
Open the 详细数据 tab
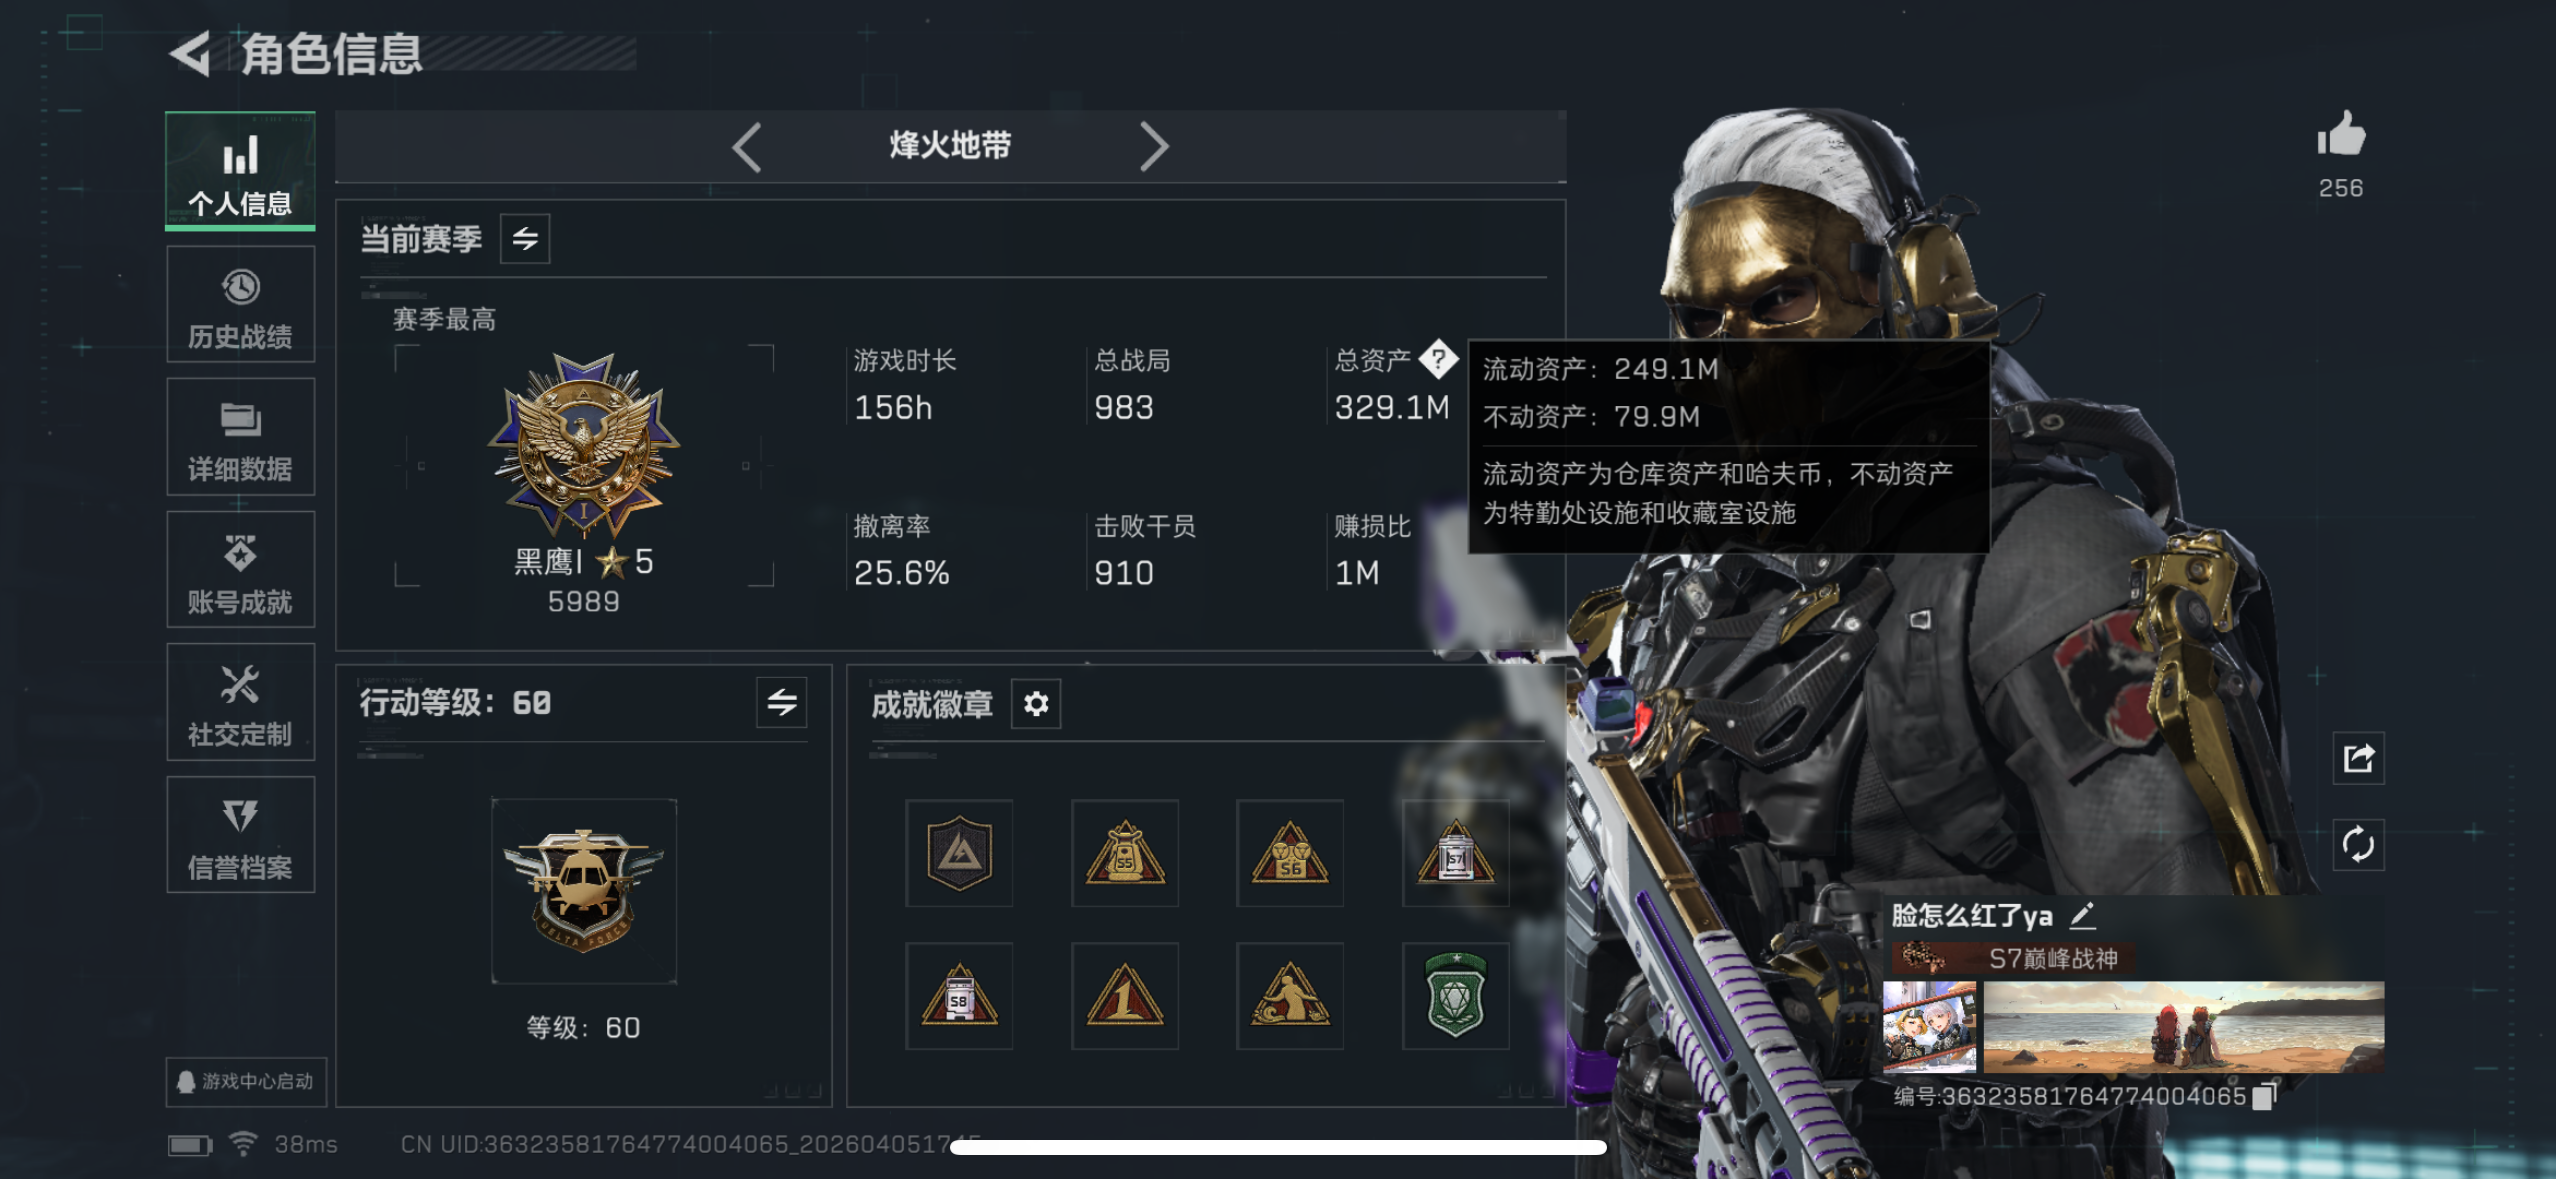click(x=241, y=438)
